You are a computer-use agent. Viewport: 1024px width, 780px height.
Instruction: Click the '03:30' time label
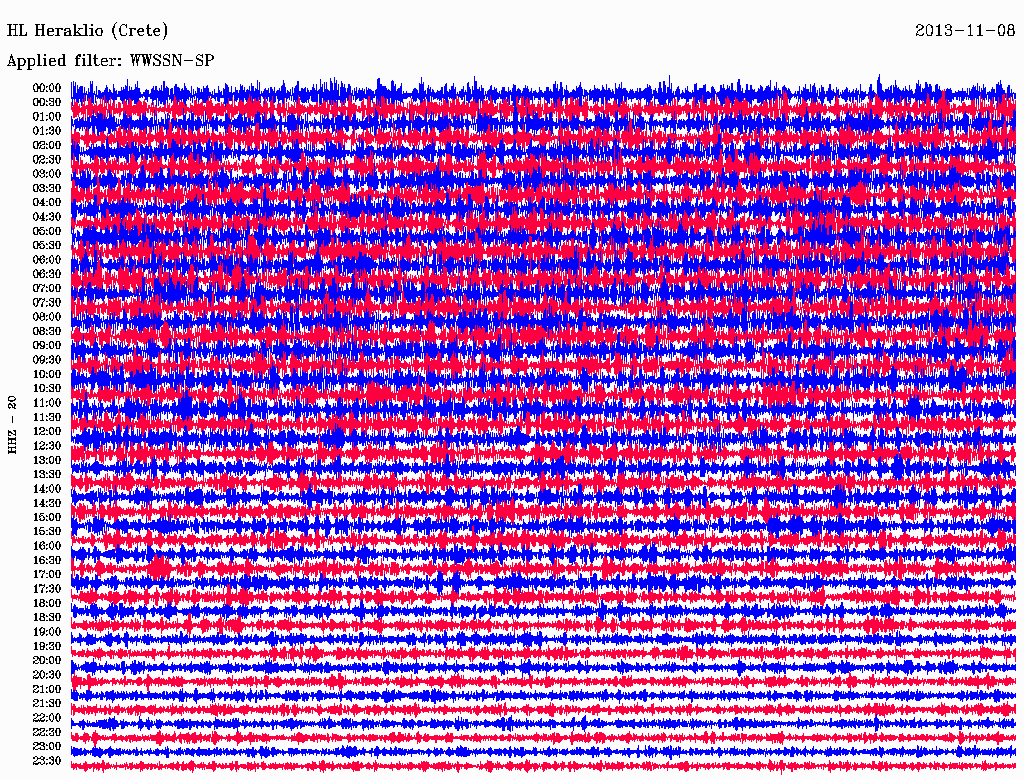(x=47, y=188)
